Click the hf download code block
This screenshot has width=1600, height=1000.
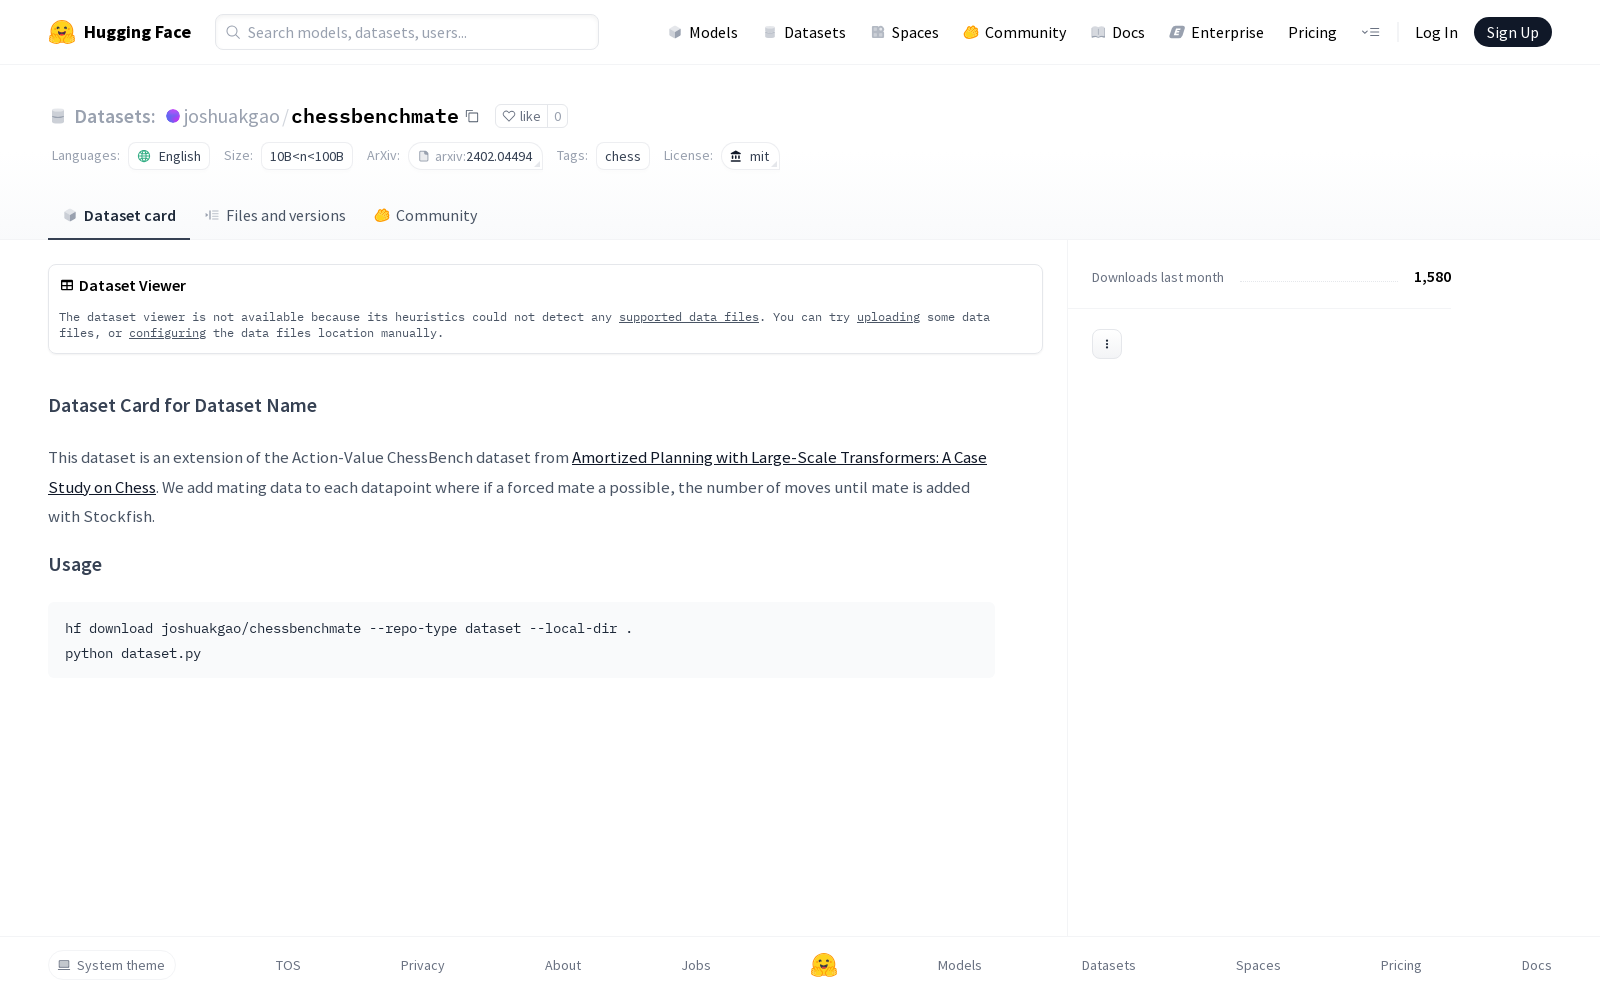[521, 640]
